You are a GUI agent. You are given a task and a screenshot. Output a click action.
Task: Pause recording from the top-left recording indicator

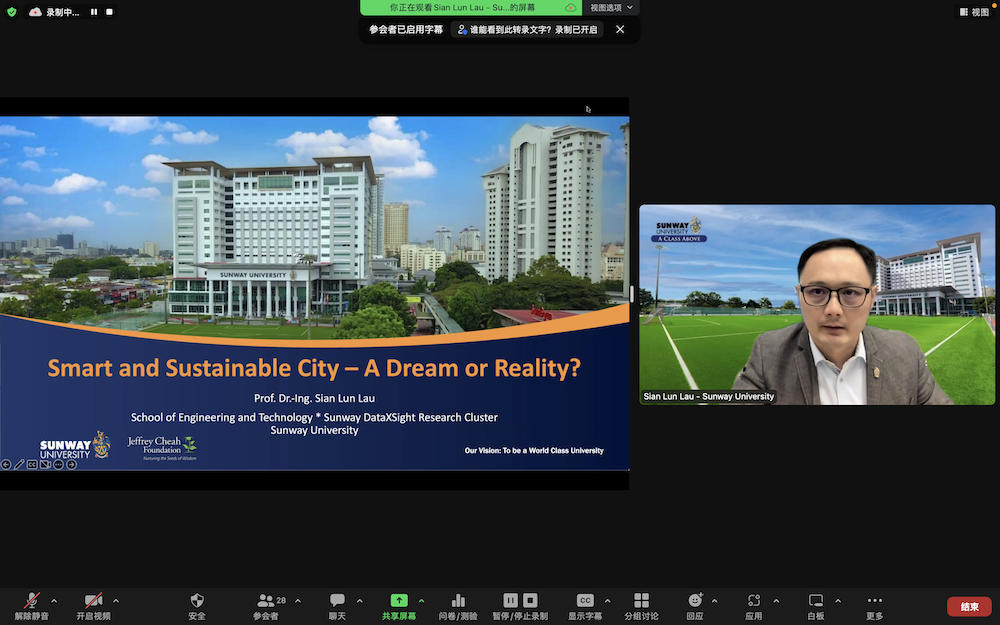coord(94,11)
